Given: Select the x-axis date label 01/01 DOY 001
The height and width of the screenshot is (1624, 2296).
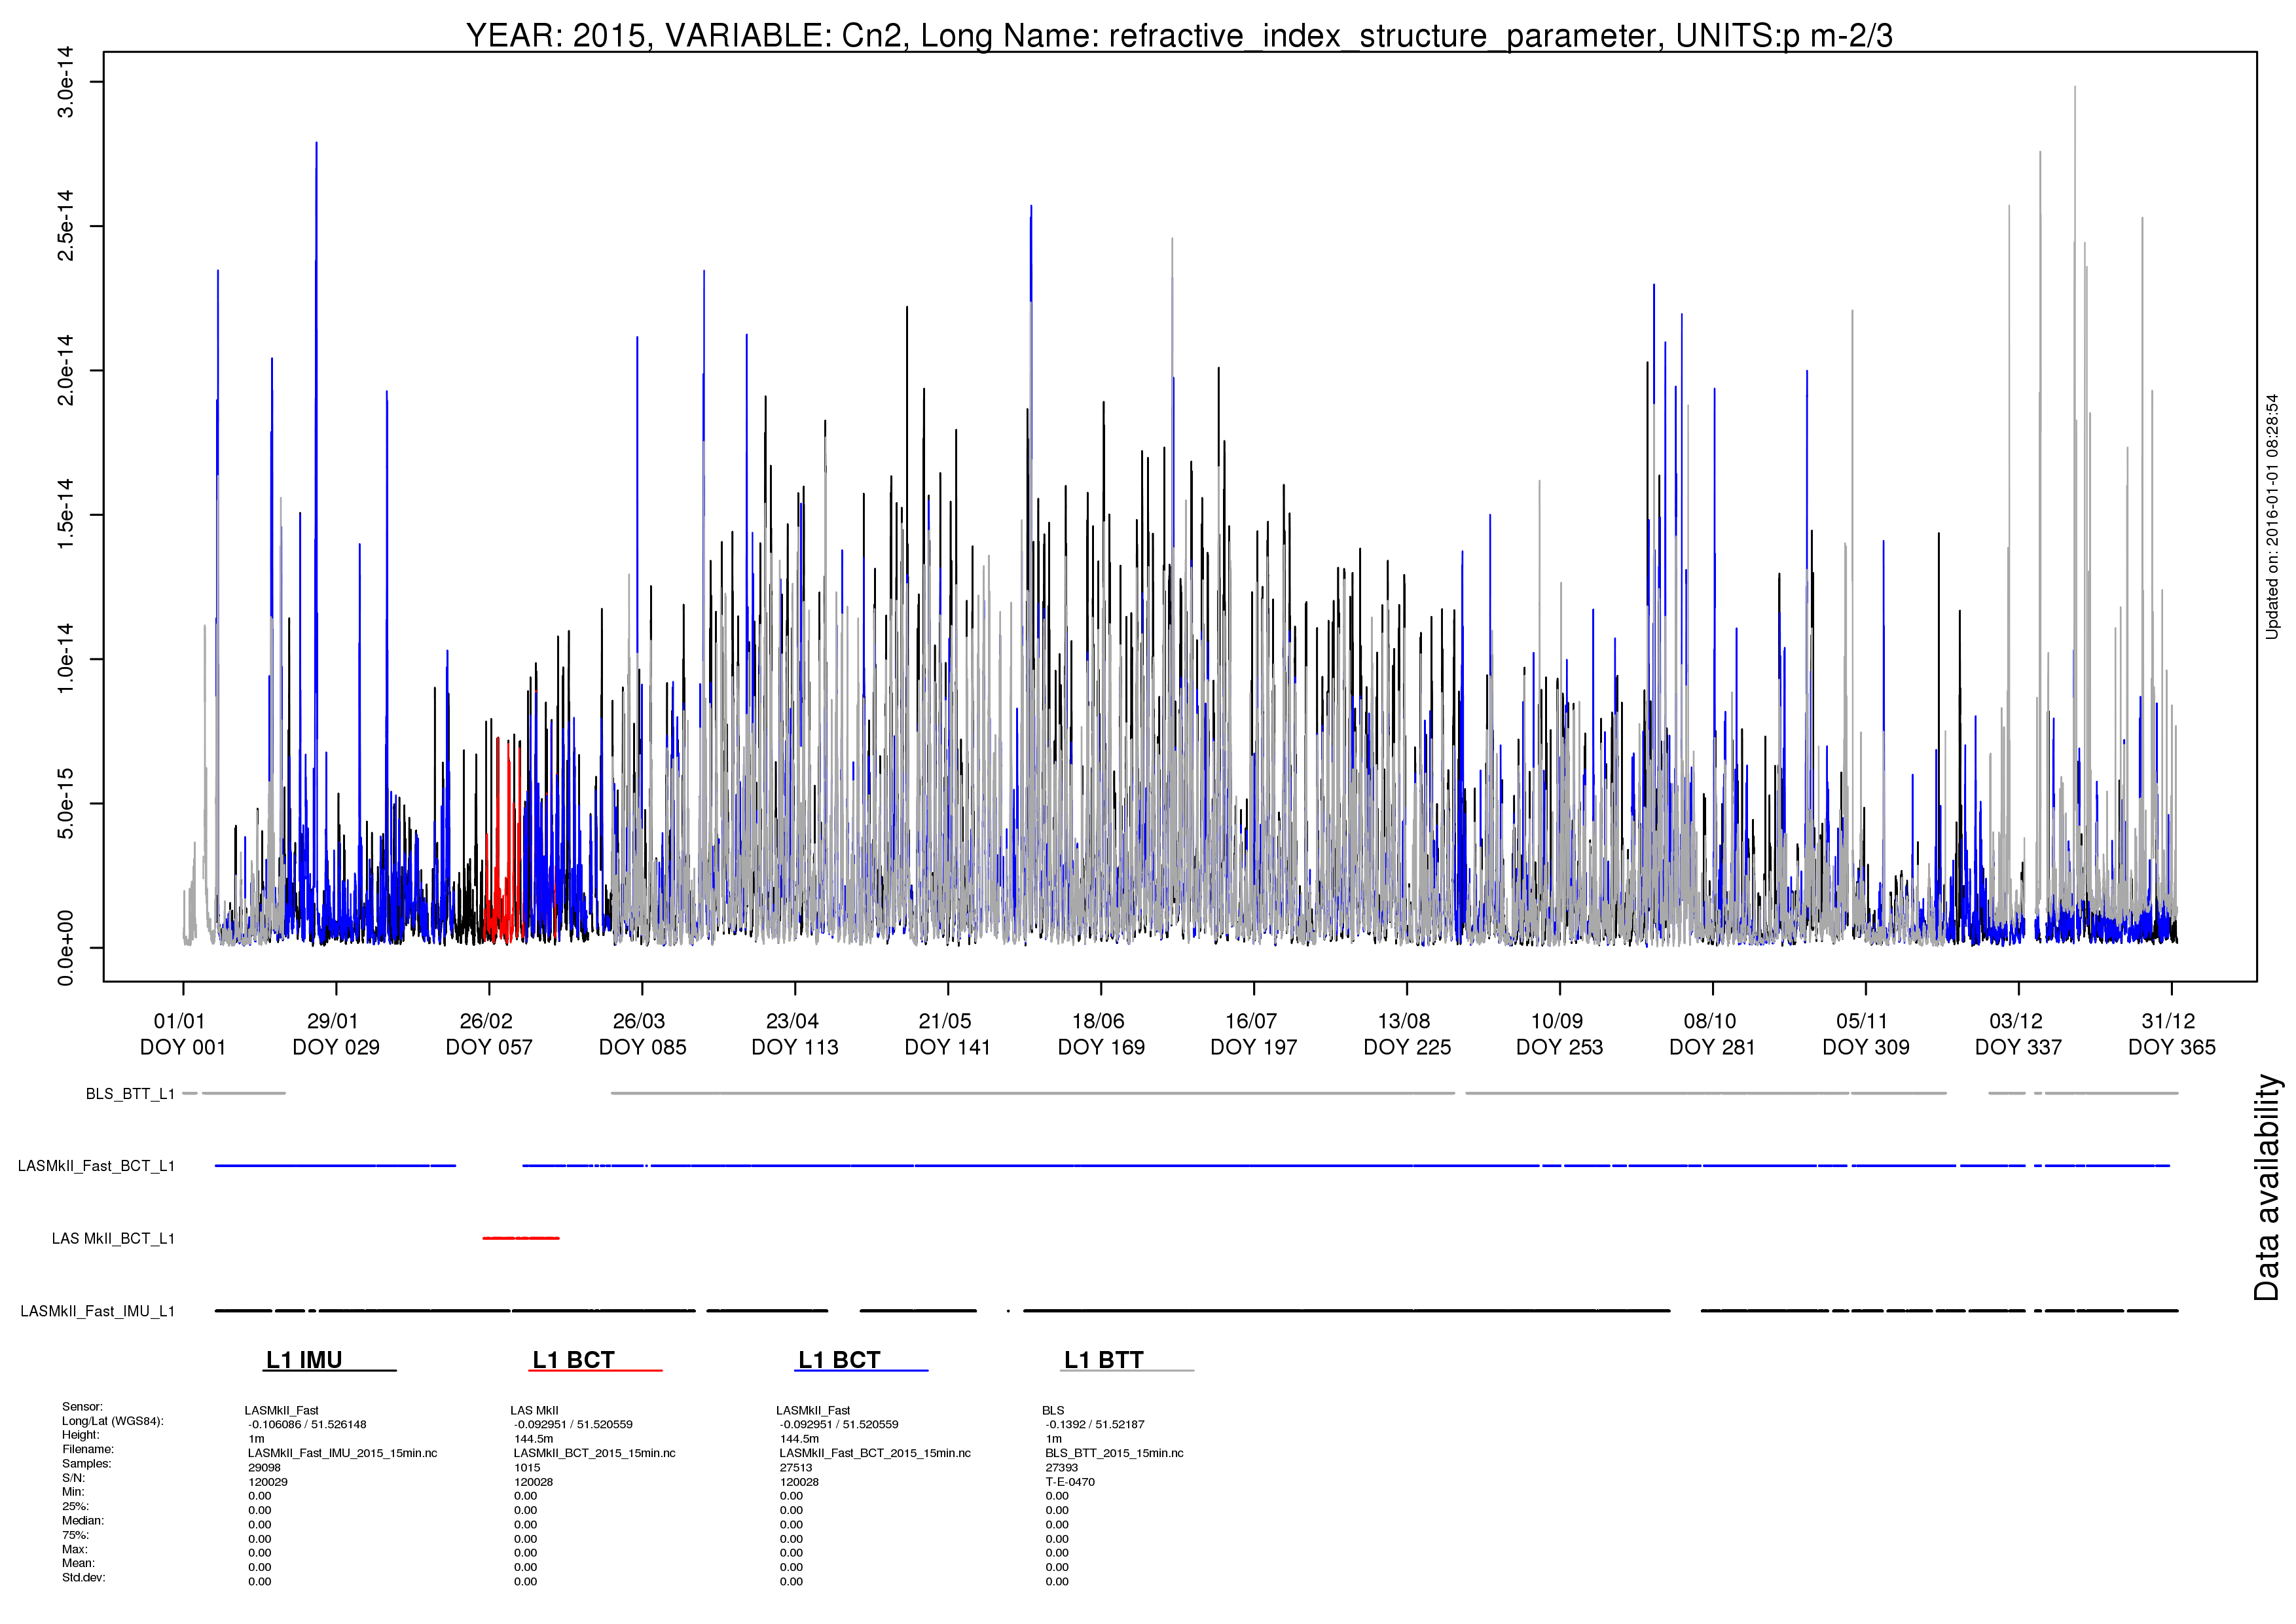Looking at the screenshot, I should point(183,1034).
